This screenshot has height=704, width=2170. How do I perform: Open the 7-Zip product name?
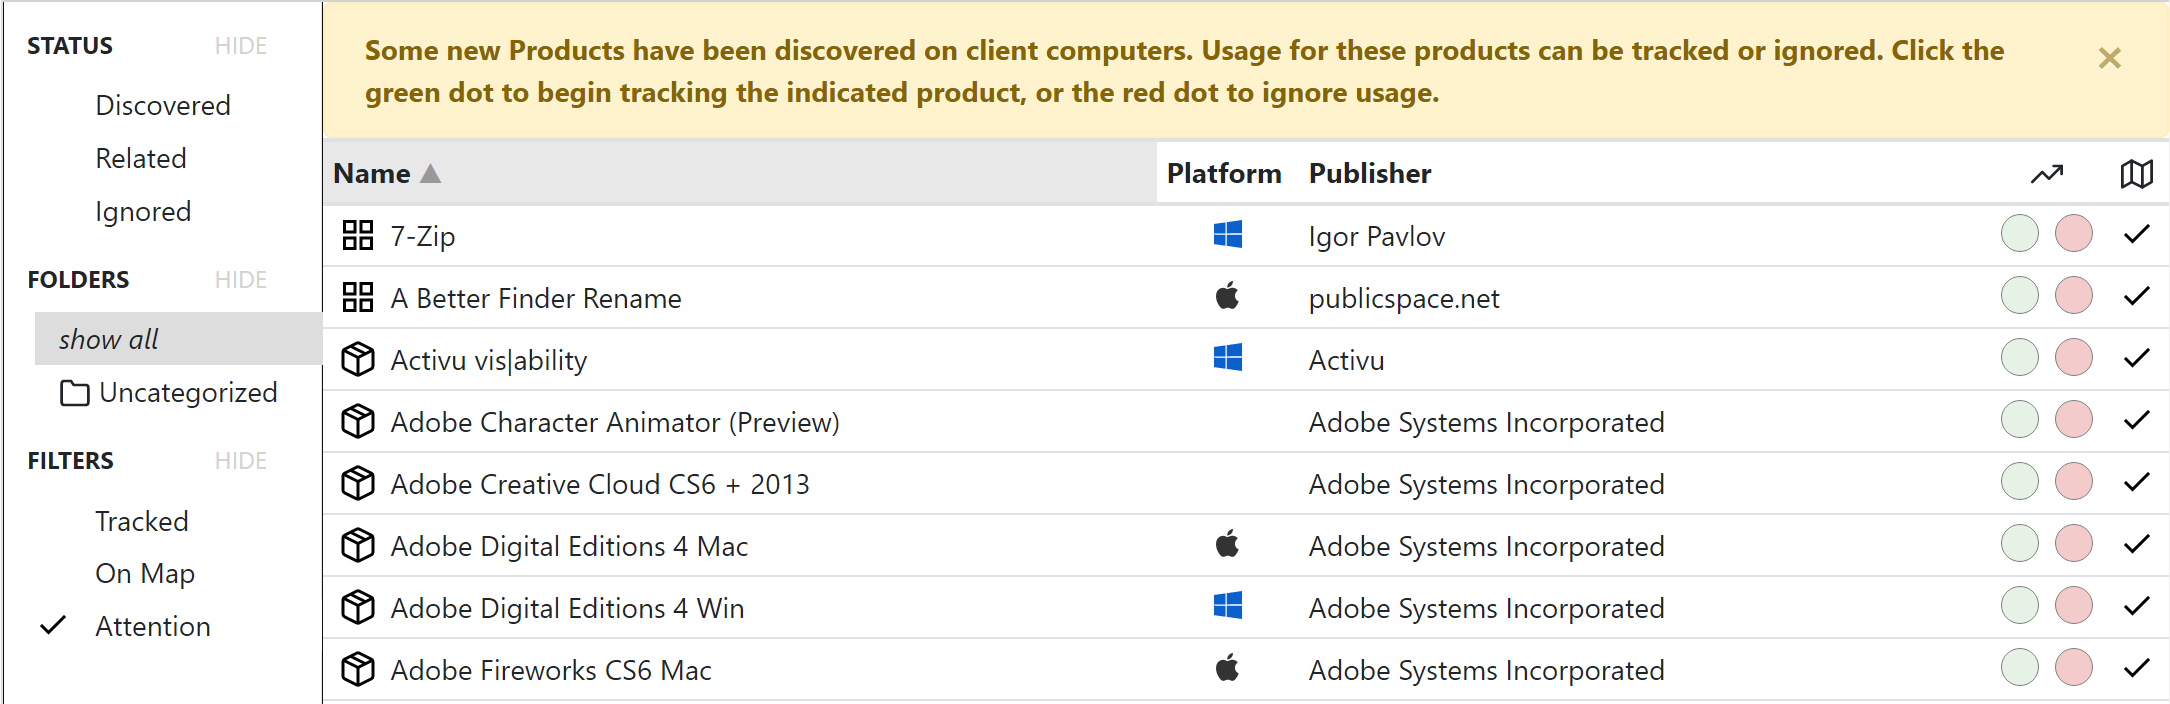(x=423, y=236)
